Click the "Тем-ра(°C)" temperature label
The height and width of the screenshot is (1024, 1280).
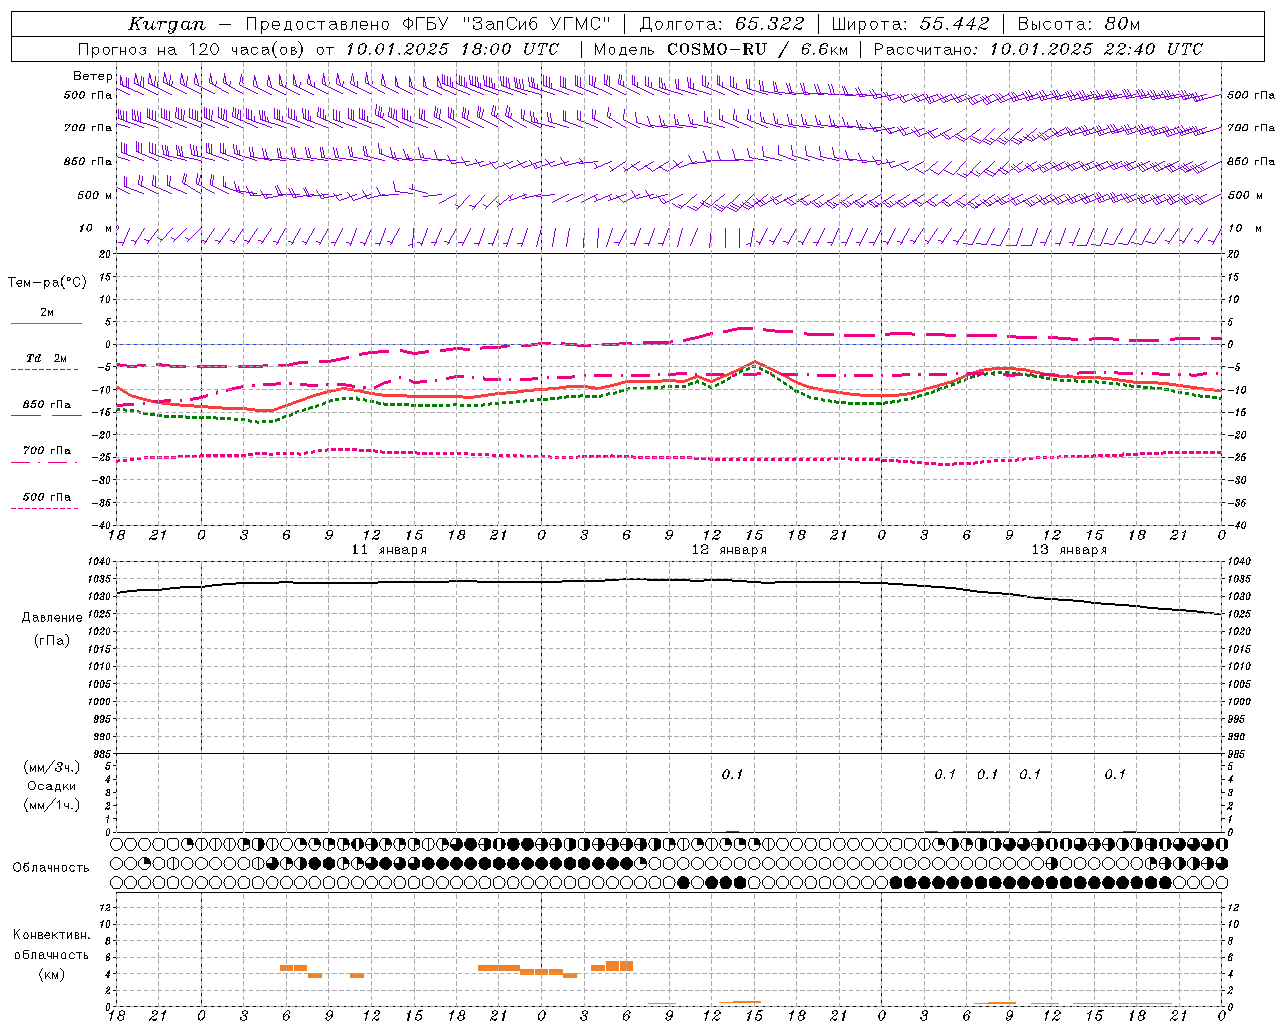(x=47, y=283)
